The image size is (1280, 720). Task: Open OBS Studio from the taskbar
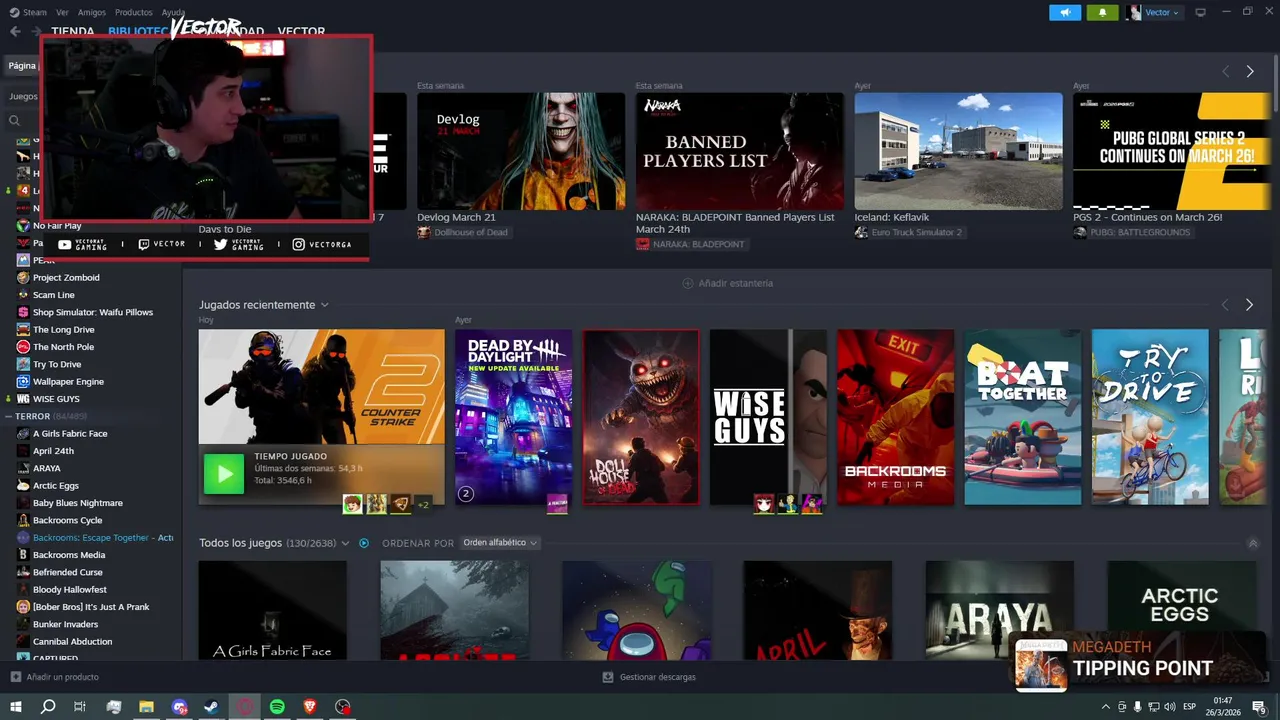click(x=343, y=707)
